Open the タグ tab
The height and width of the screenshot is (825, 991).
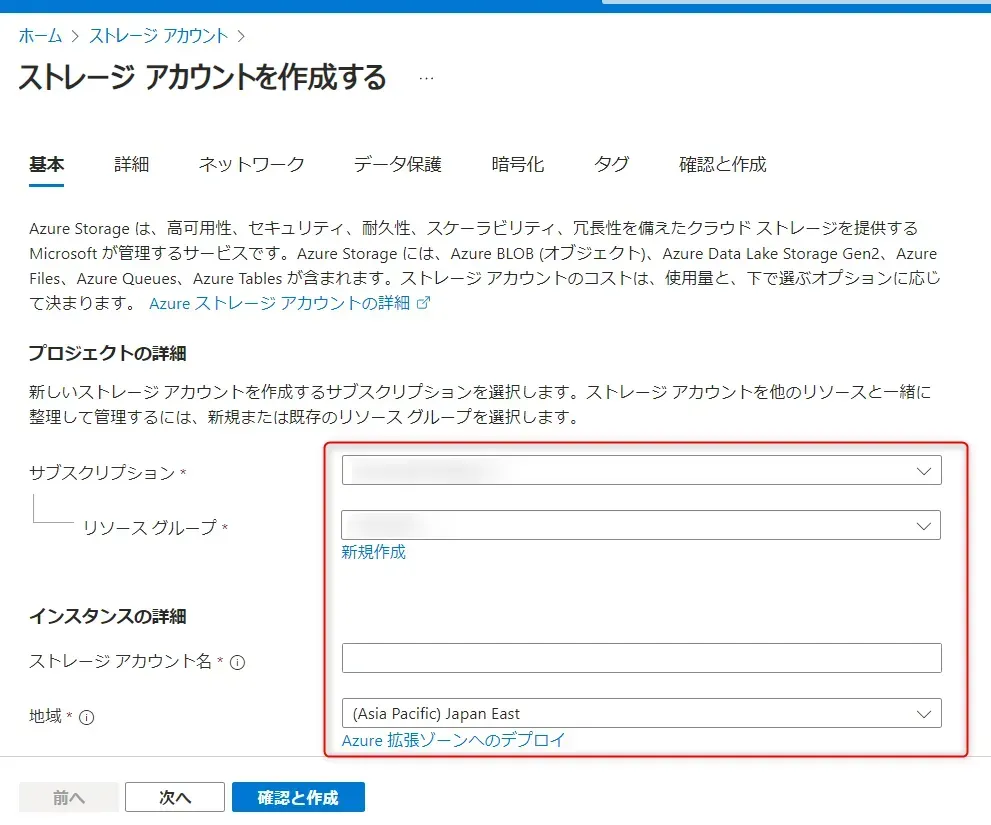(611, 165)
